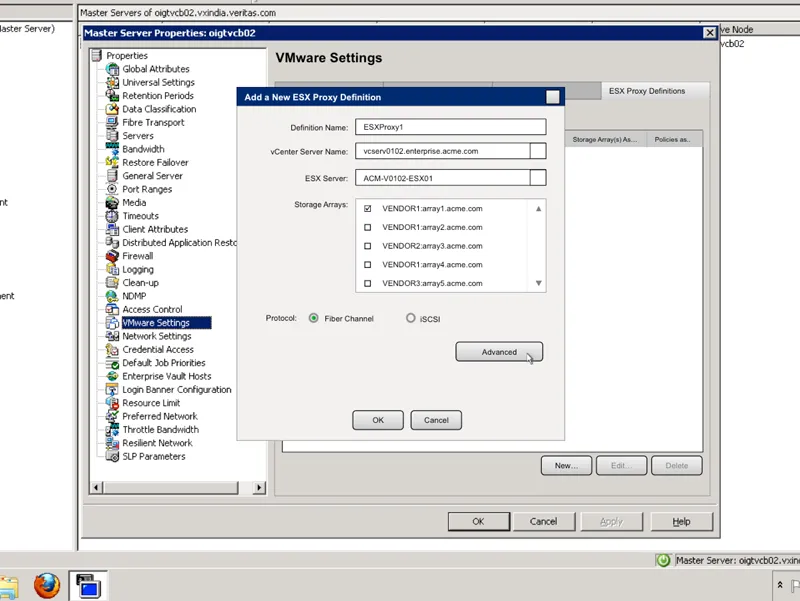Click the Firewall icon
This screenshot has width=800, height=601.
tap(112, 256)
